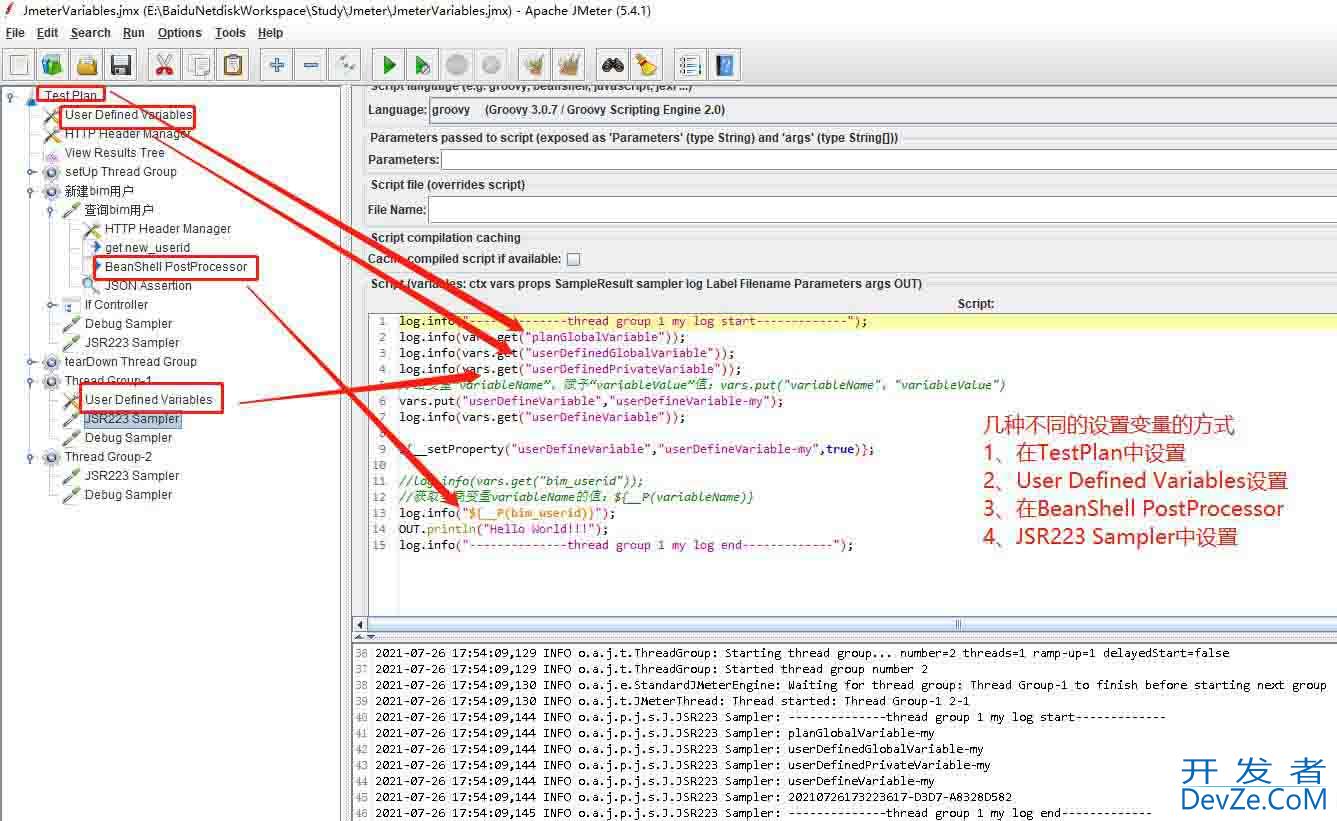Image resolution: width=1337 pixels, height=821 pixels.
Task: Expand the tearDown Thread Group node
Action: point(31,362)
